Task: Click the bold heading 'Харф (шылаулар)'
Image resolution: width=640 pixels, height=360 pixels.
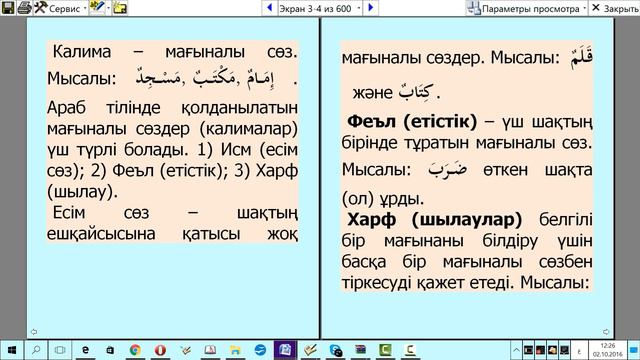Action: 435,220
